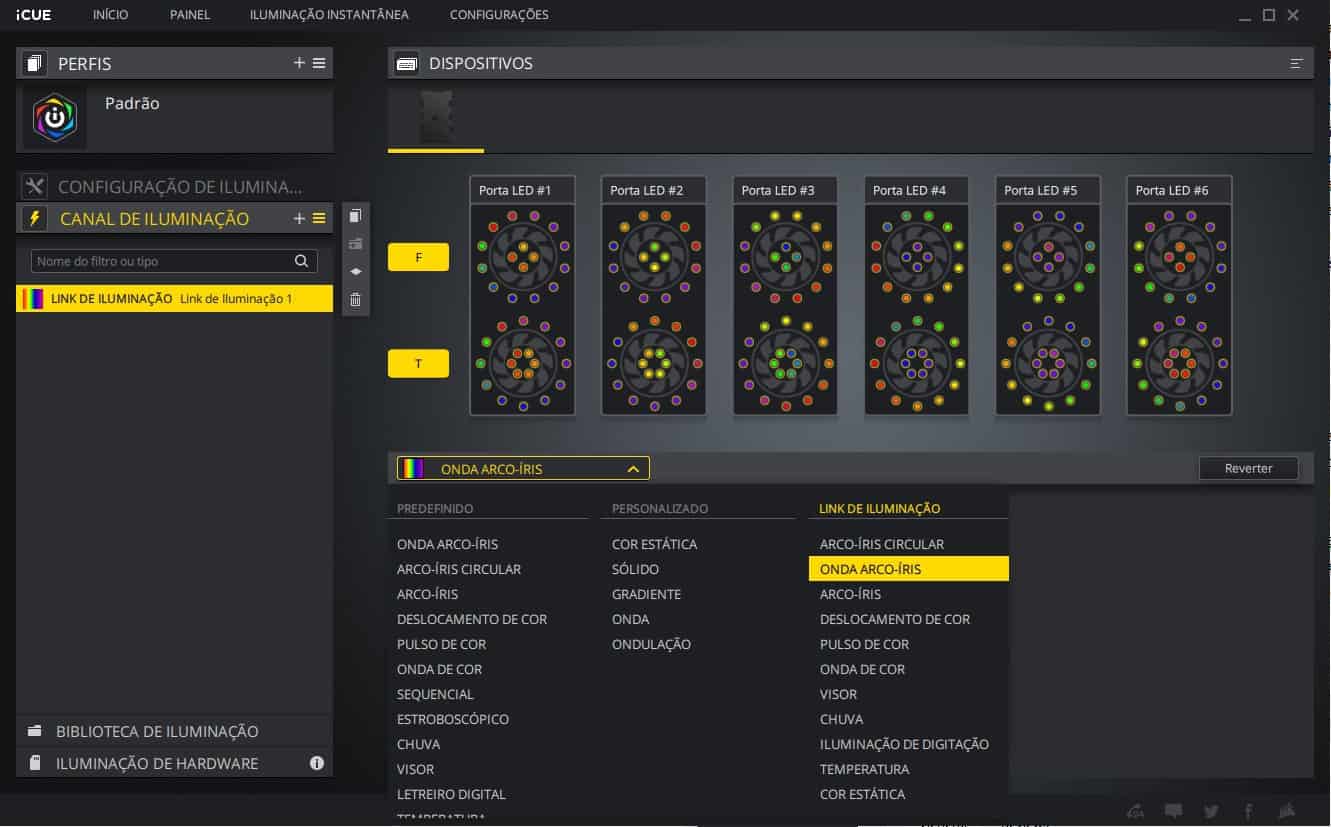Image resolution: width=1331 pixels, height=827 pixels.
Task: Open the Perfis hamburger menu
Action: pos(319,63)
